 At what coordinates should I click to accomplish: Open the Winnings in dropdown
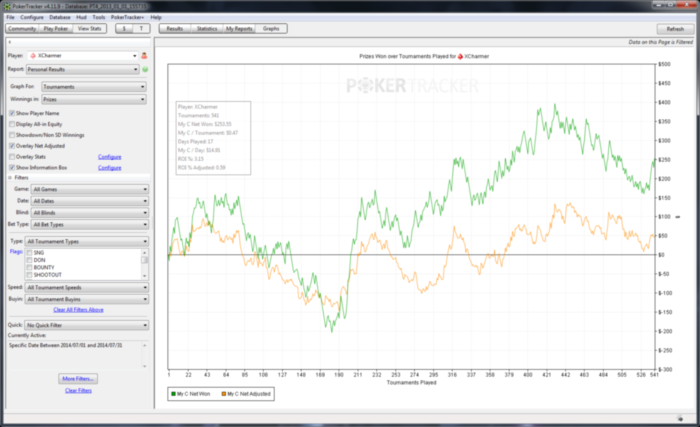94,99
